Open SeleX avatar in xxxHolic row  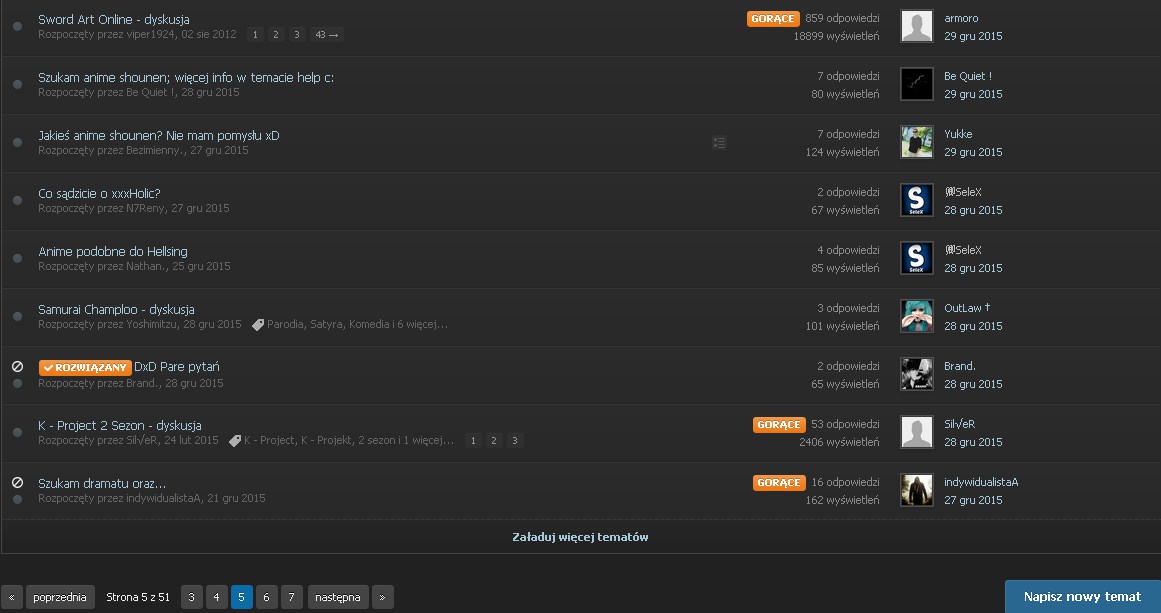916,201
